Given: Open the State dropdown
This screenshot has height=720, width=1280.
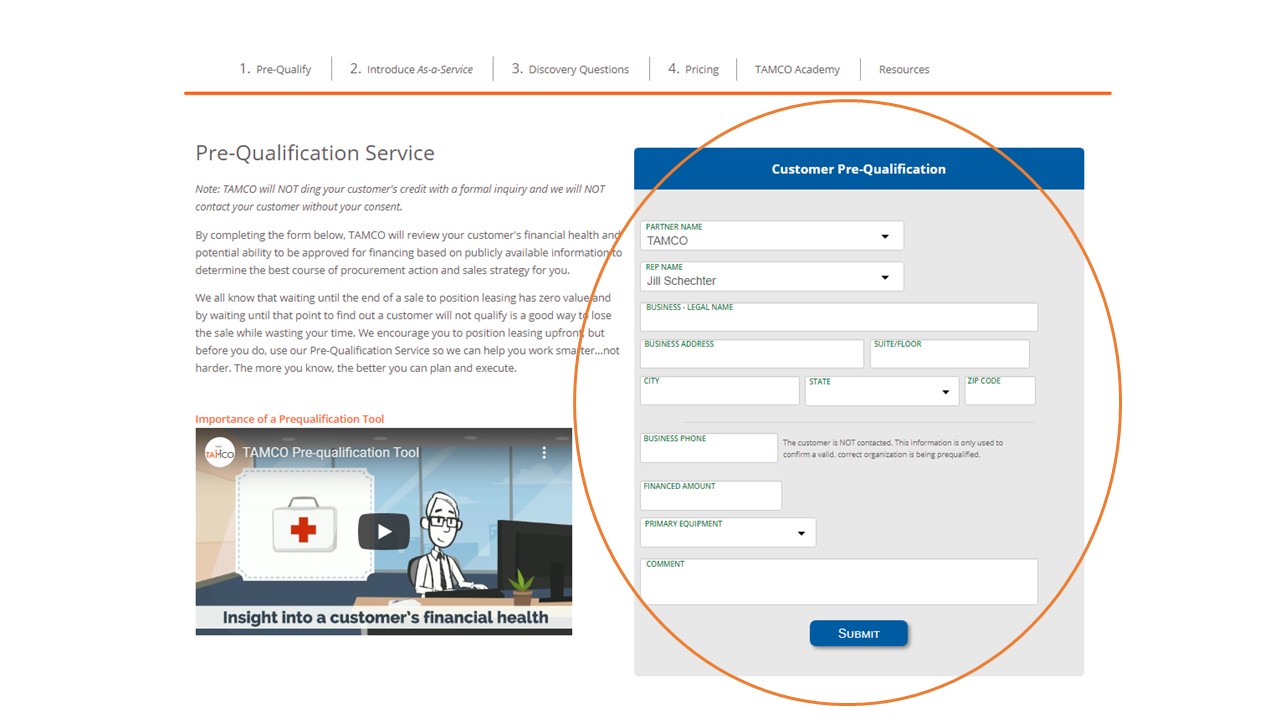Looking at the screenshot, I should pyautogui.click(x=882, y=391).
